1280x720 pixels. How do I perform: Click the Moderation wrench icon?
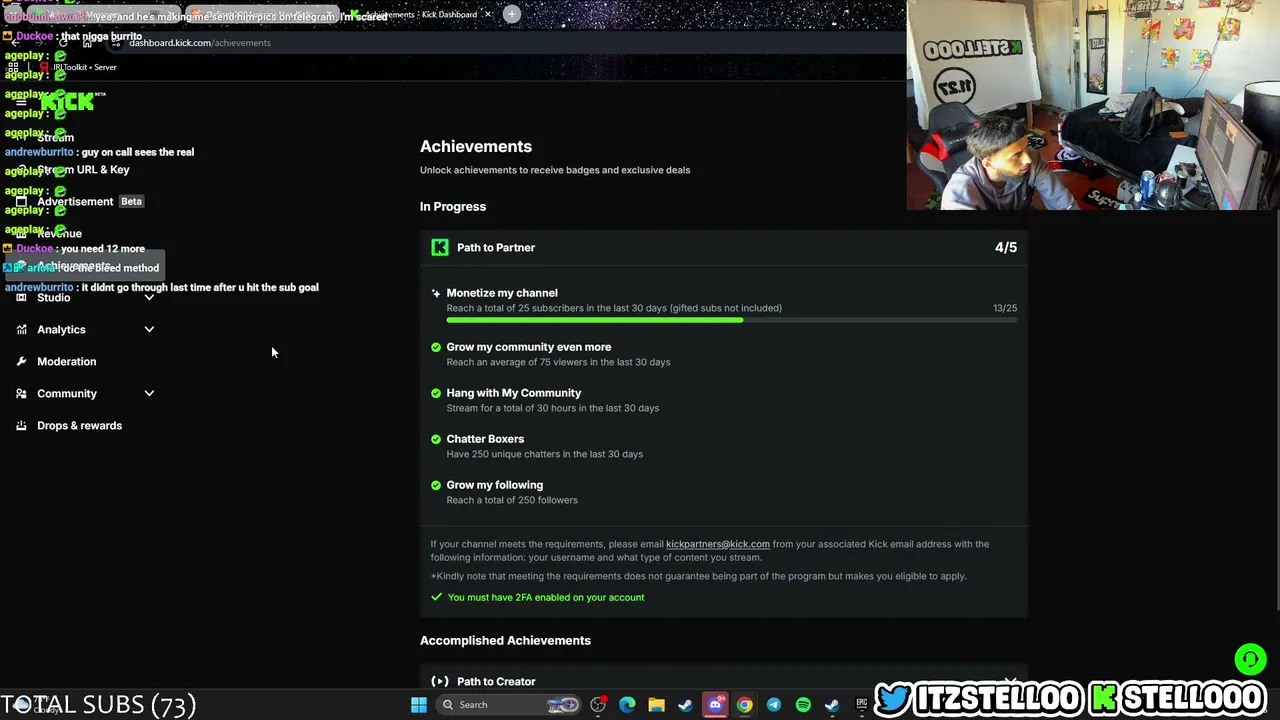[21, 361]
